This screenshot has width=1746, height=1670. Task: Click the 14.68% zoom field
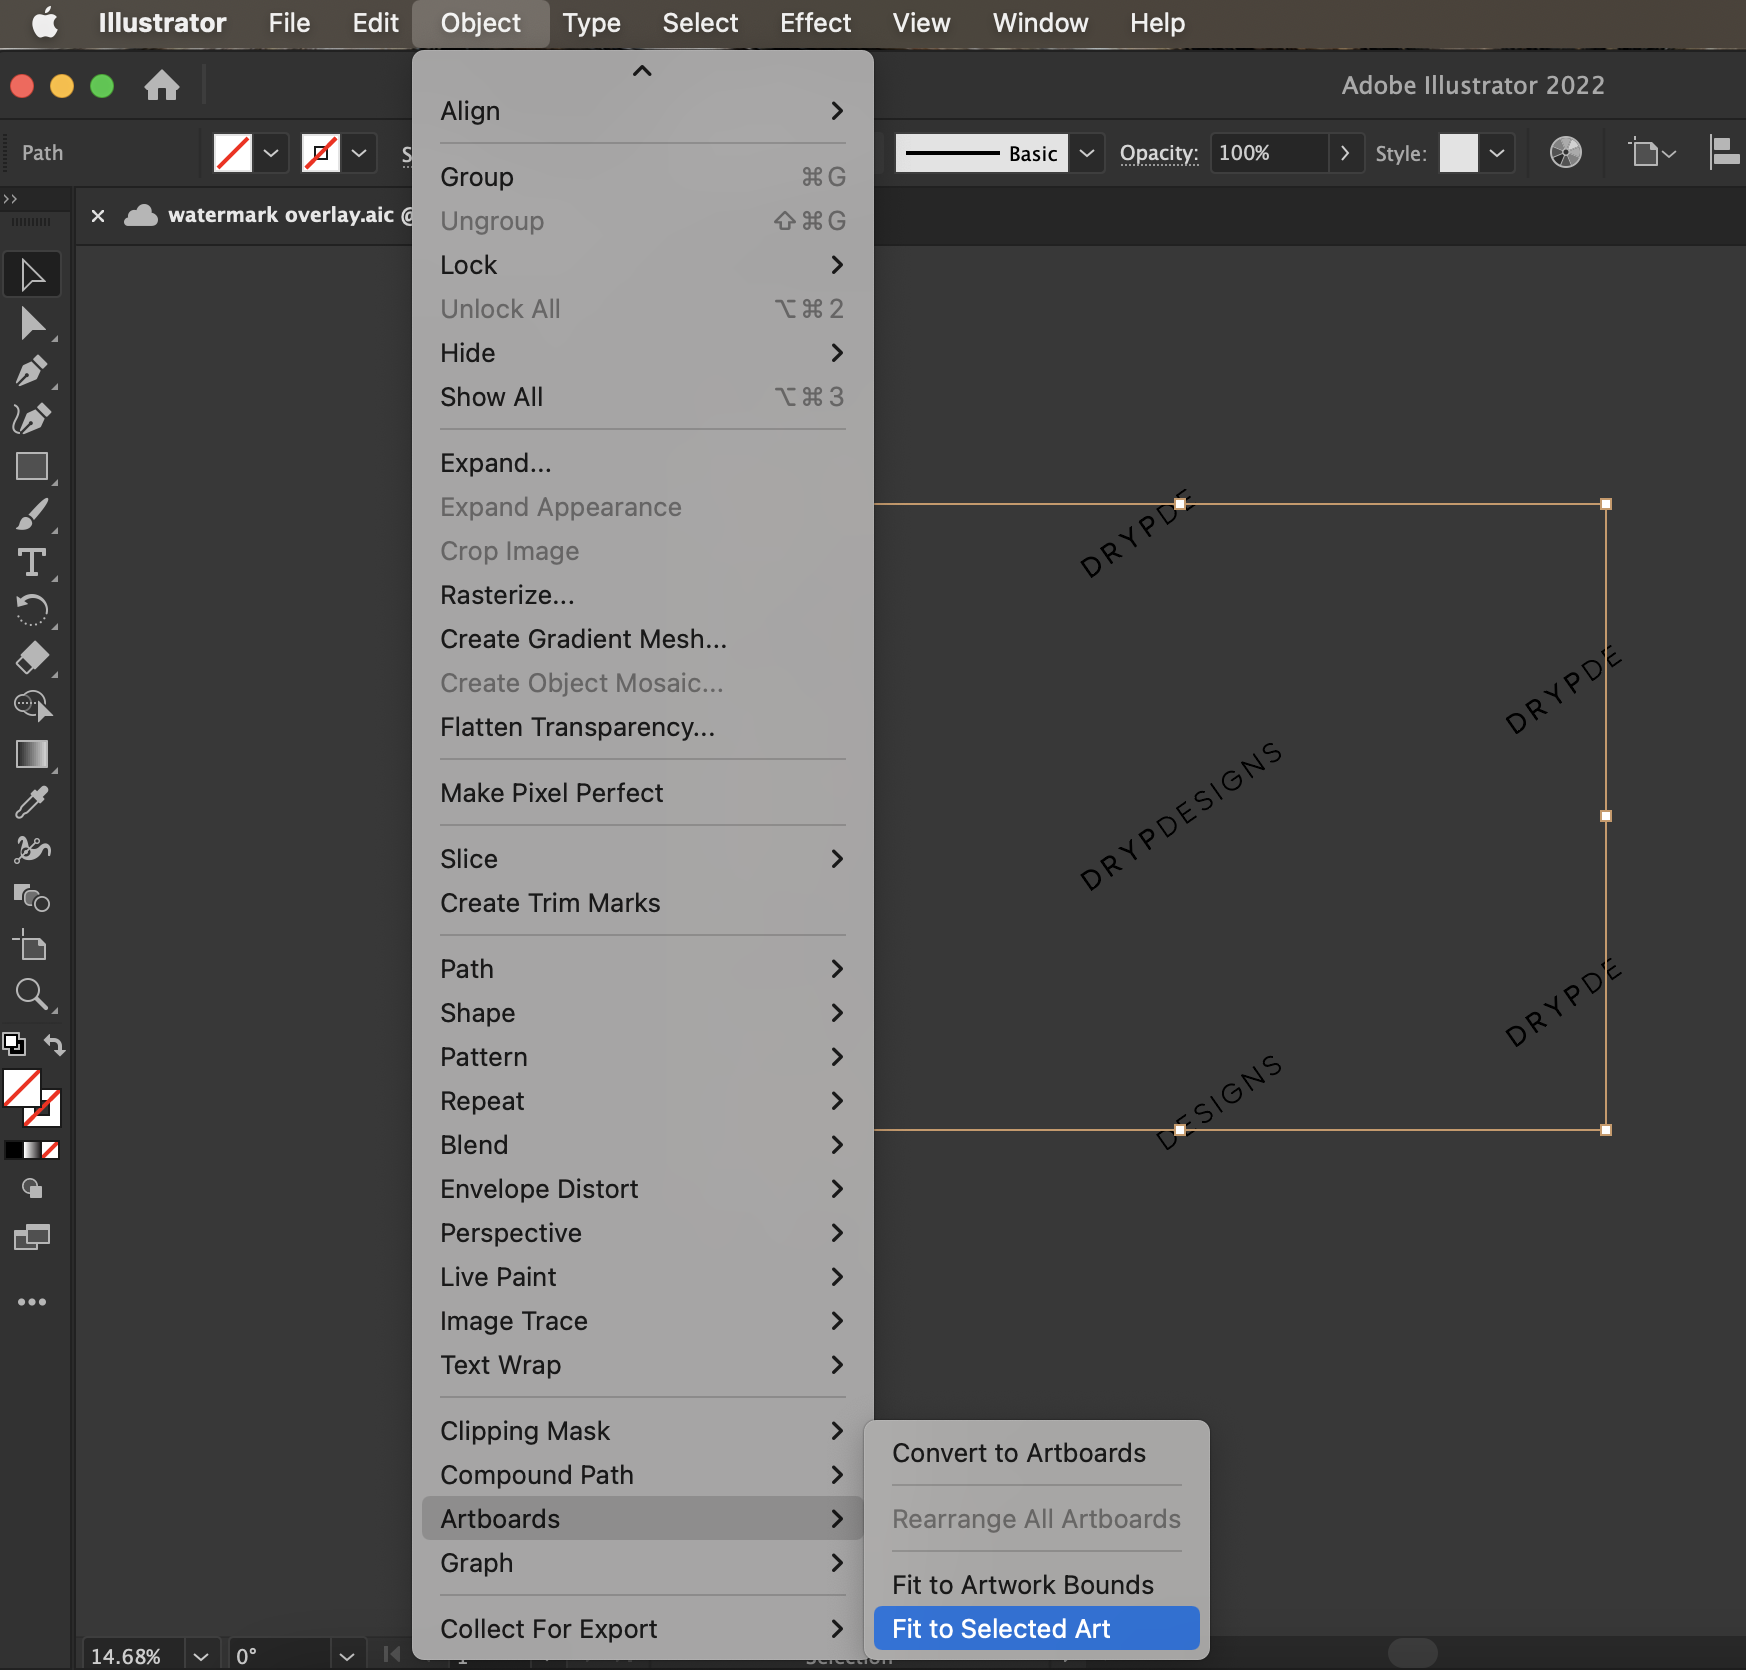pyautogui.click(x=132, y=1656)
